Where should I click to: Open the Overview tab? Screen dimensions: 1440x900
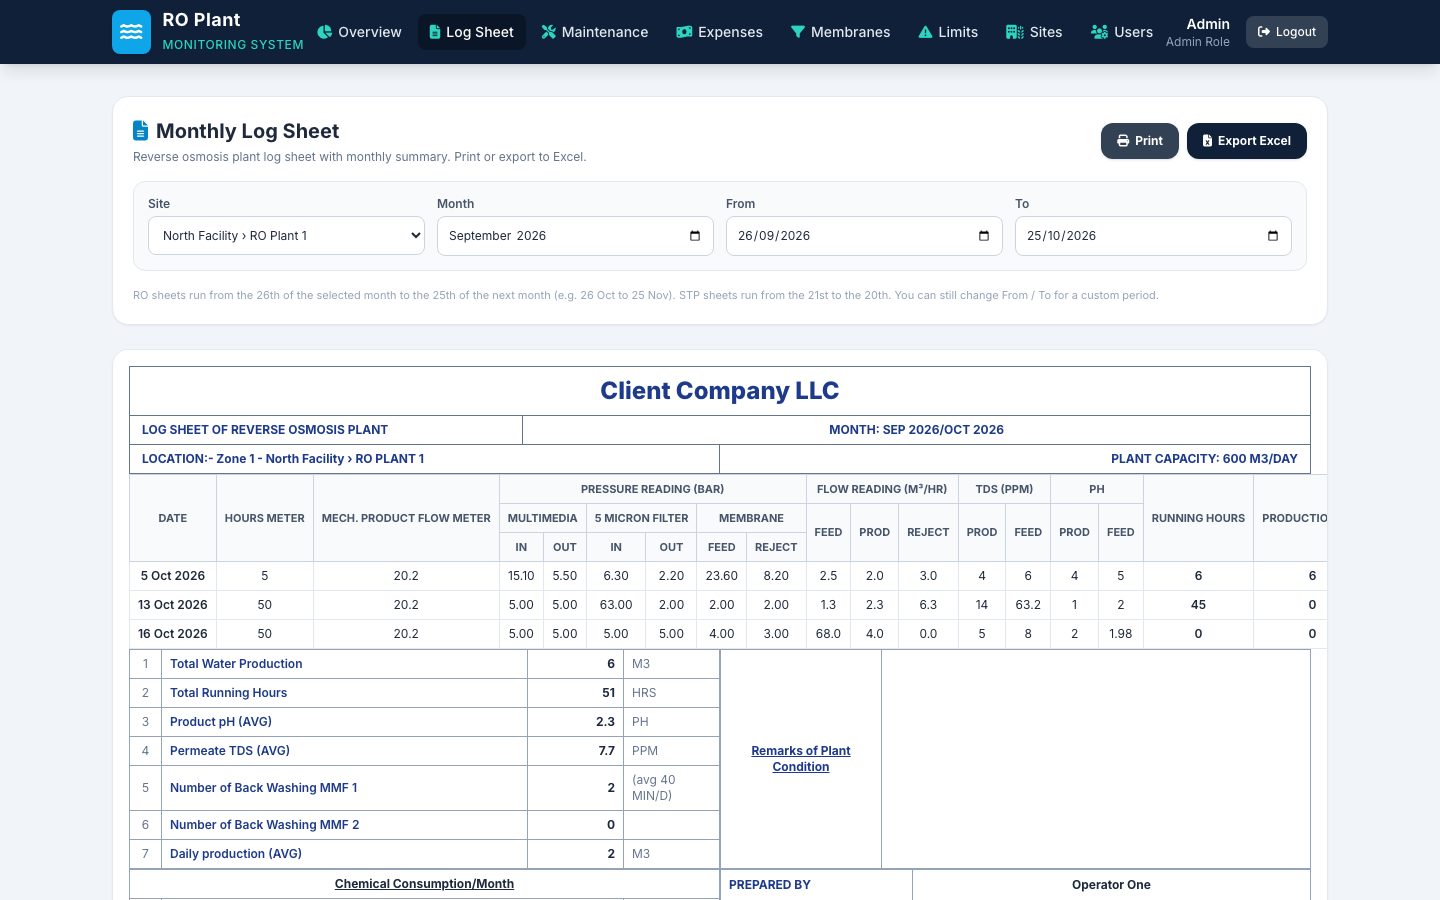pyautogui.click(x=359, y=32)
